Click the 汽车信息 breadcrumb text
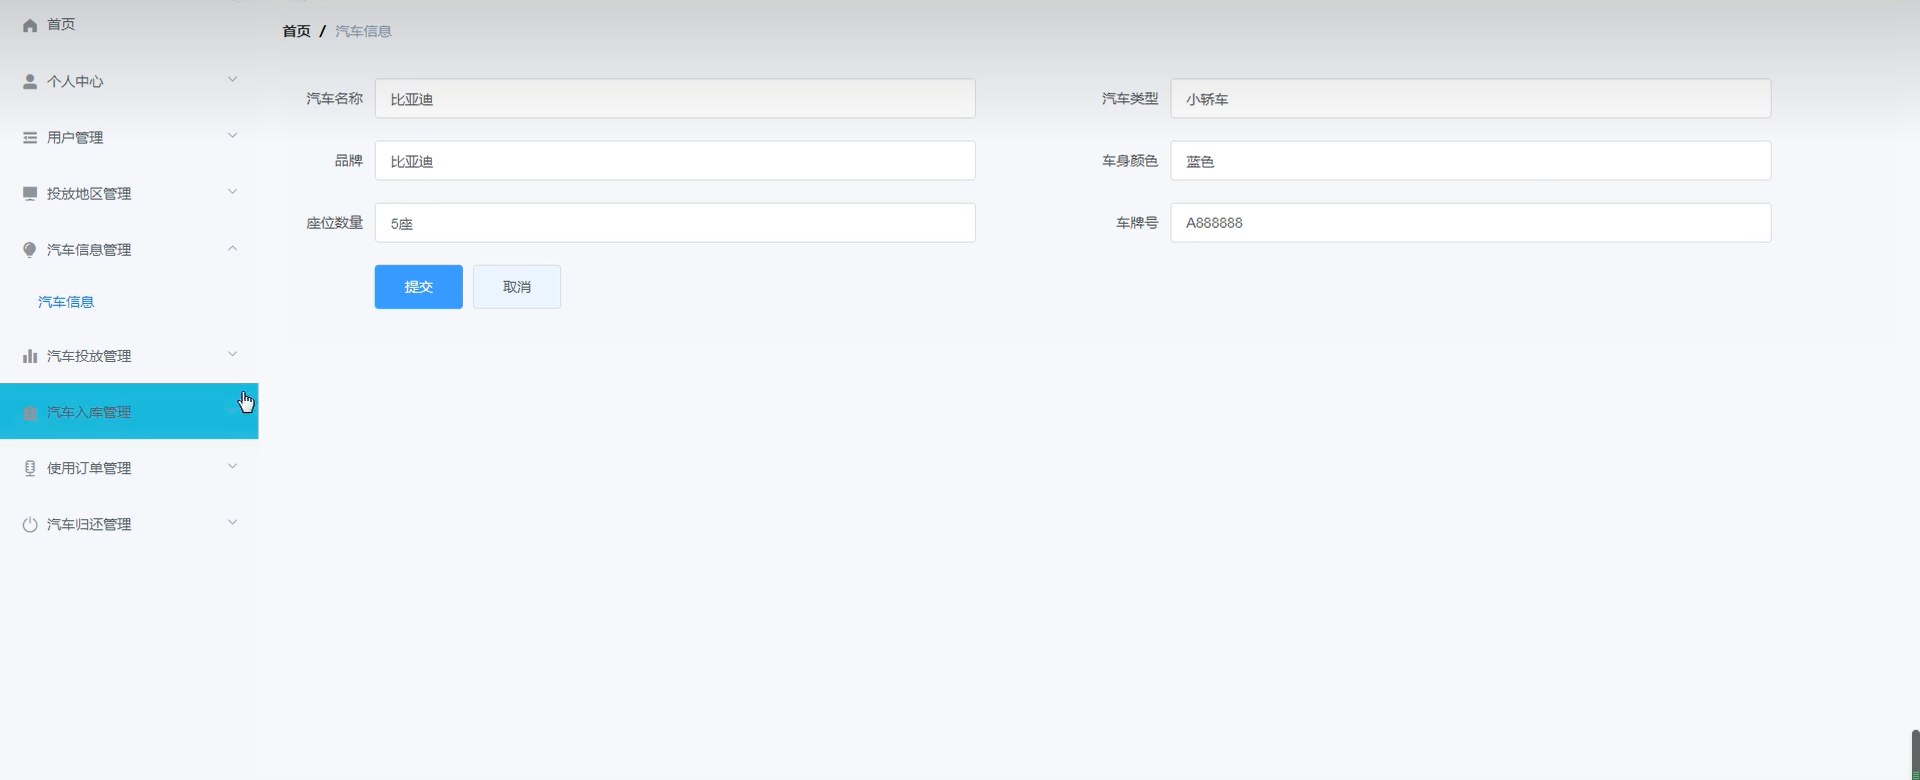This screenshot has width=1920, height=780. point(363,31)
